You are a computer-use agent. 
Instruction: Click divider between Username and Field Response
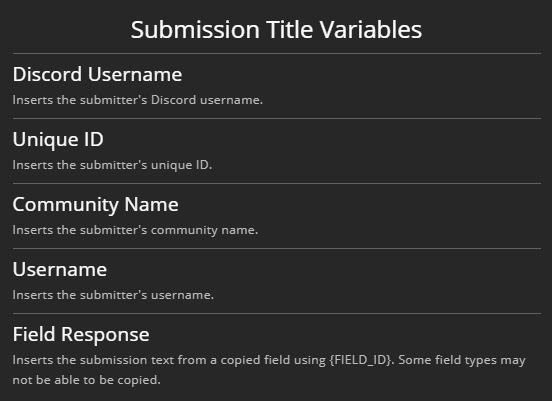click(x=277, y=313)
